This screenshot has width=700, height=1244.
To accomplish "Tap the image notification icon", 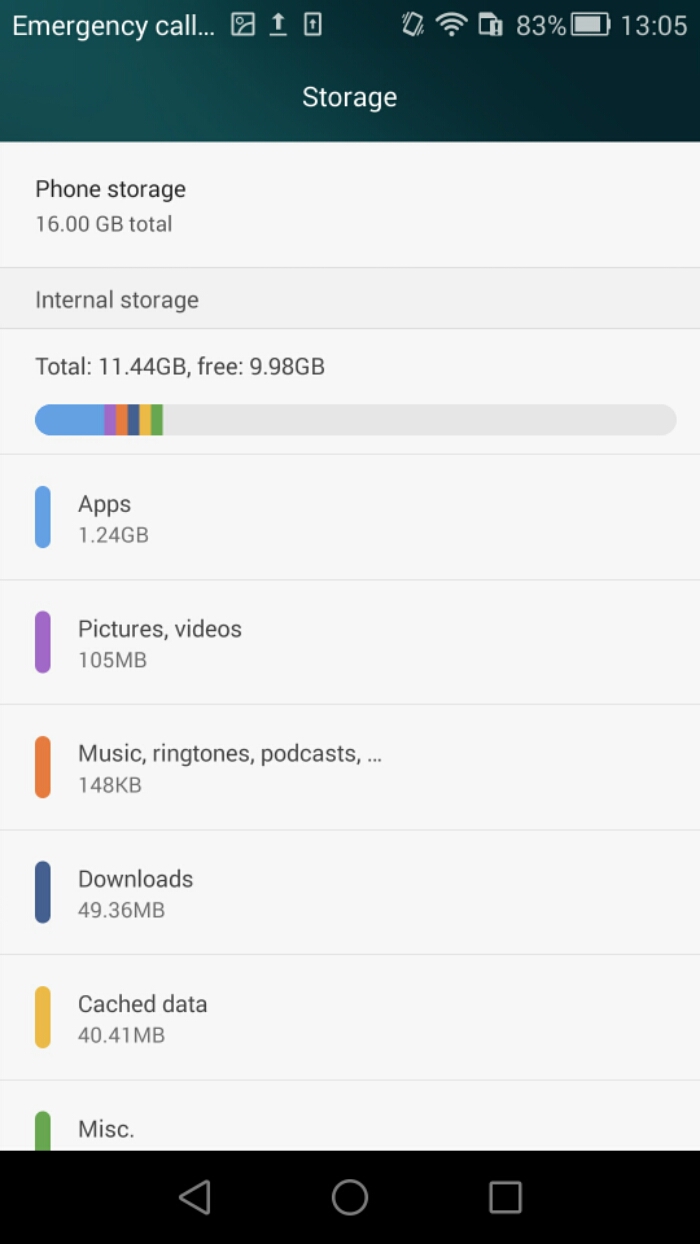I will pos(243,25).
